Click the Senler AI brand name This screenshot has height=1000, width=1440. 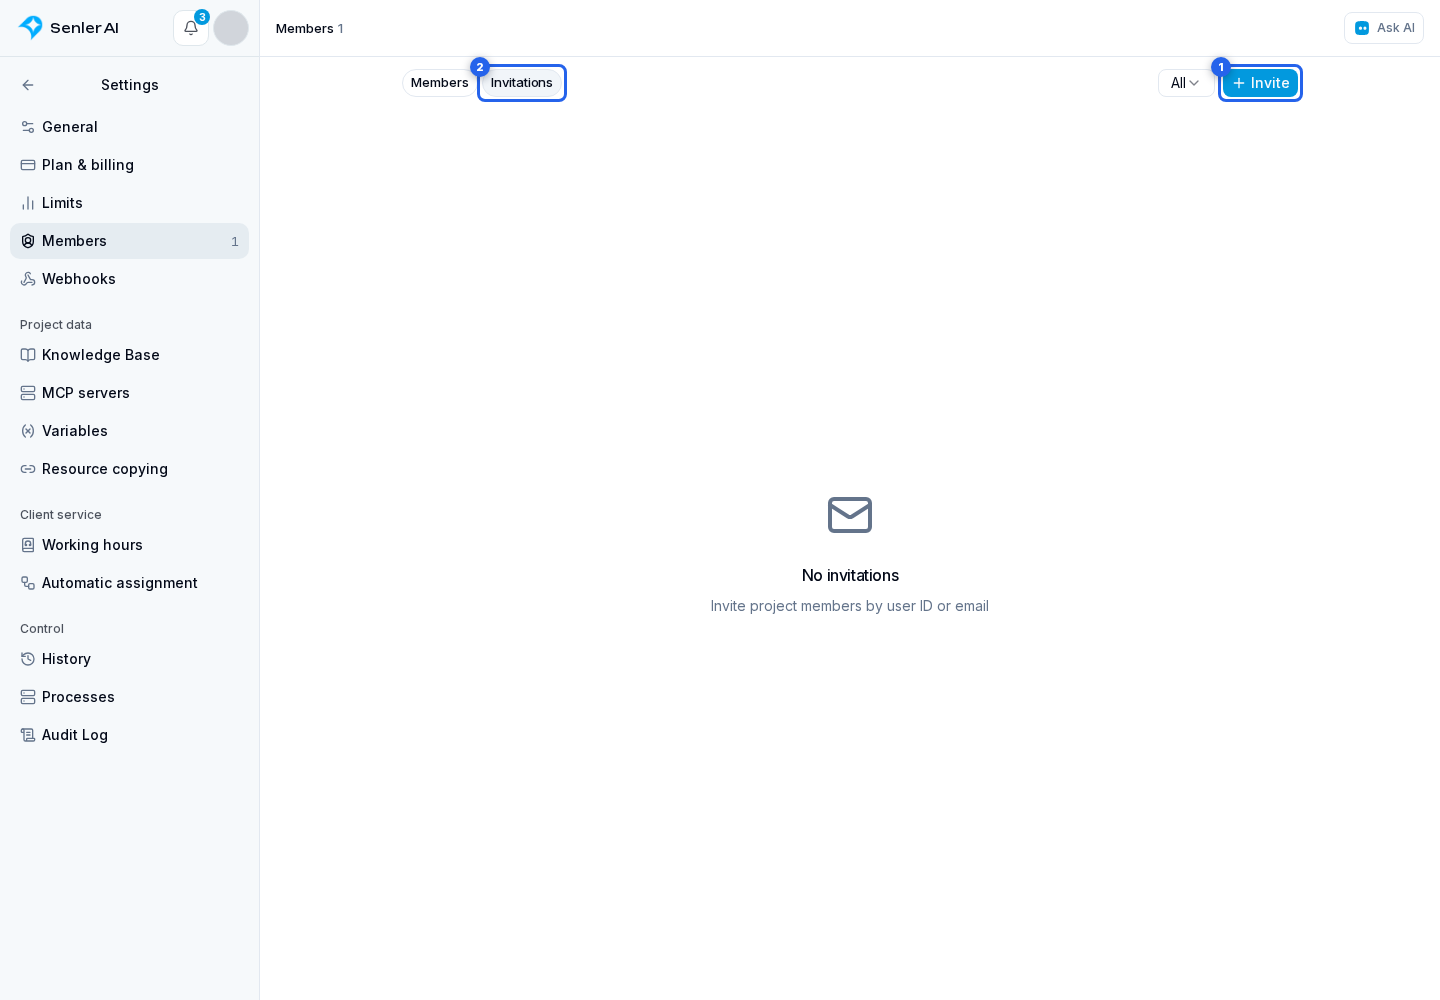pyautogui.click(x=84, y=28)
